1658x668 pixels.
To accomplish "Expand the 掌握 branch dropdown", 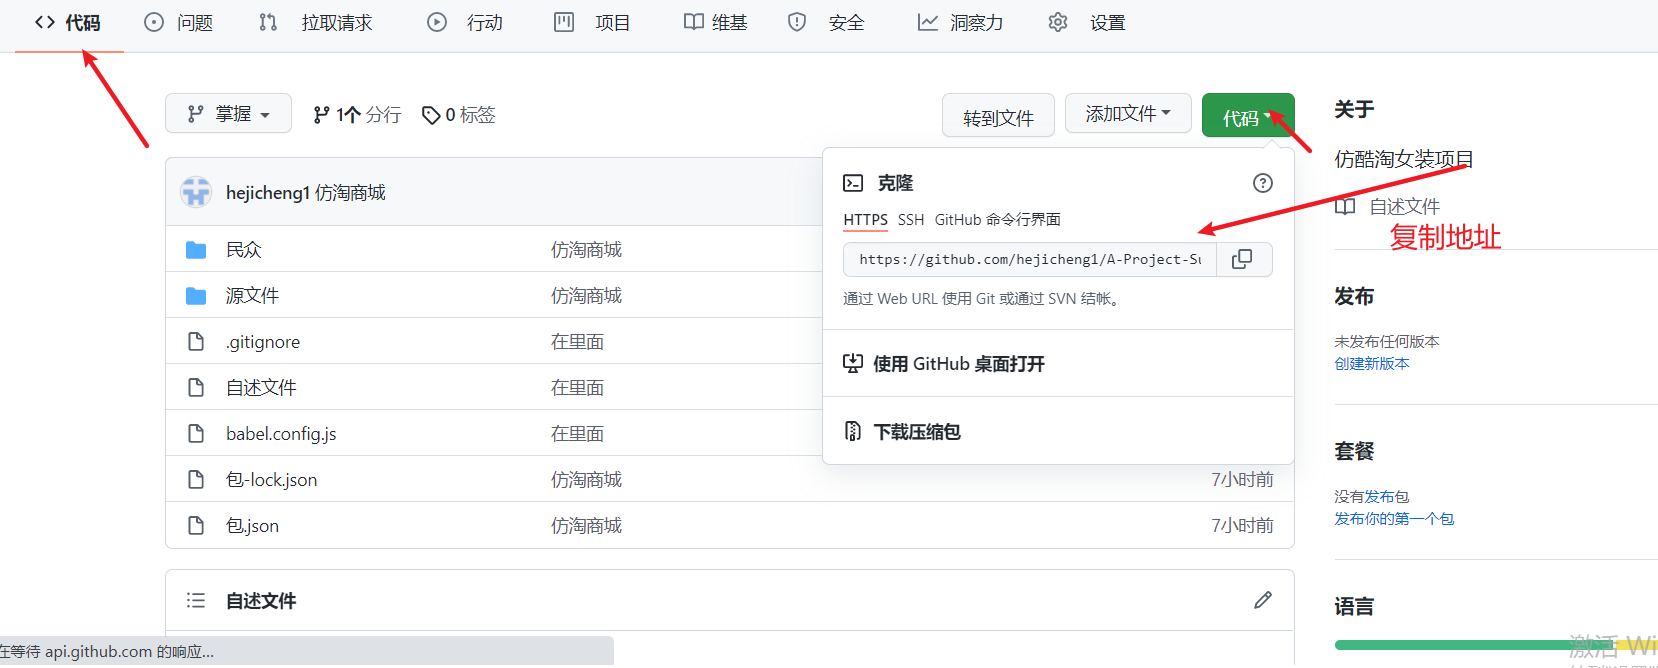I will click(x=228, y=114).
